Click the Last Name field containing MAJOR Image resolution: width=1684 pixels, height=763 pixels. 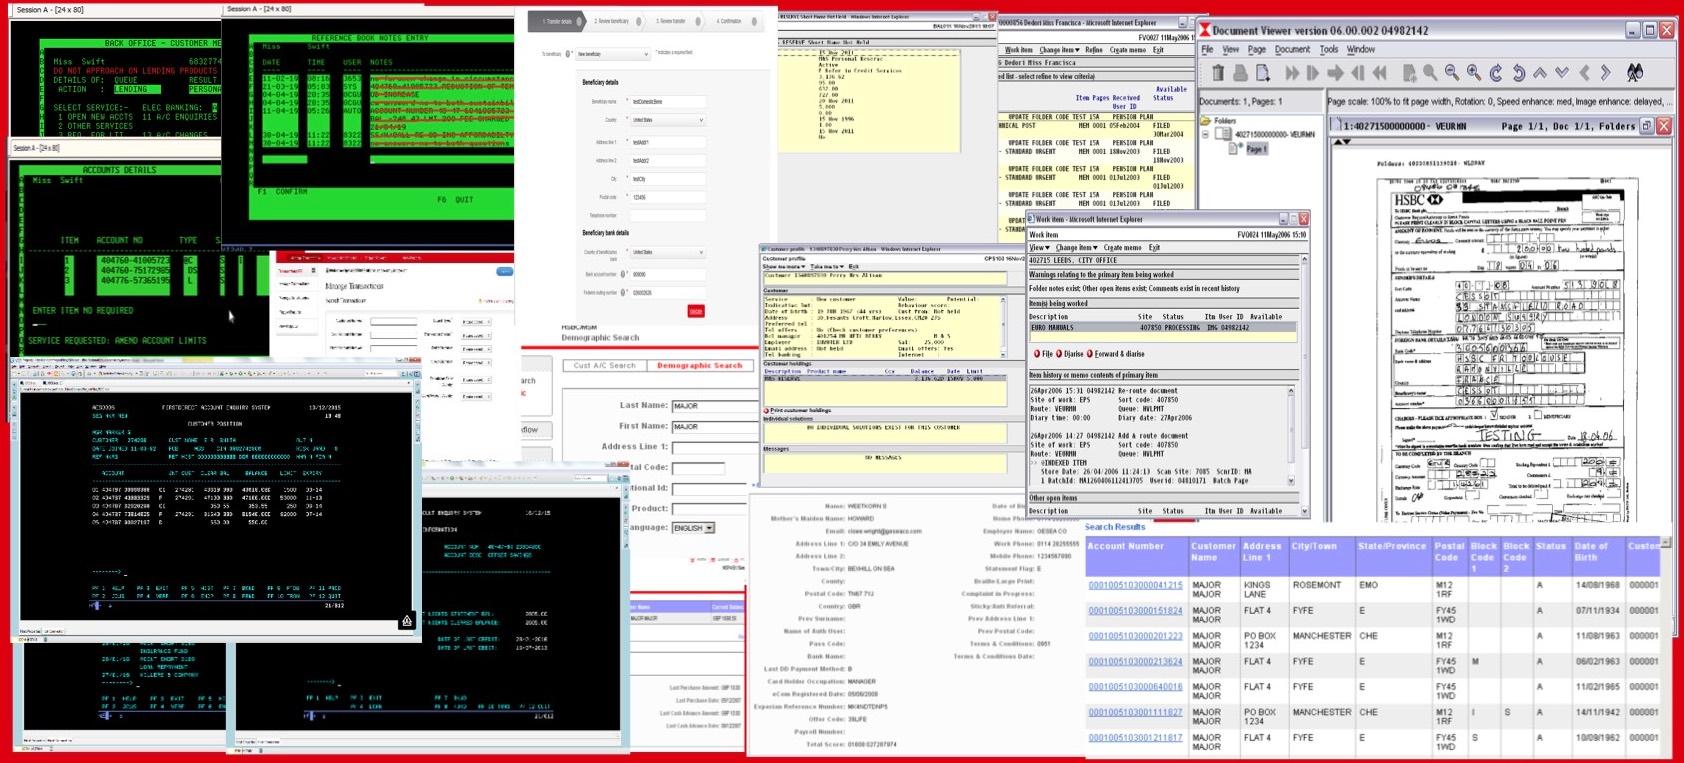pos(715,406)
